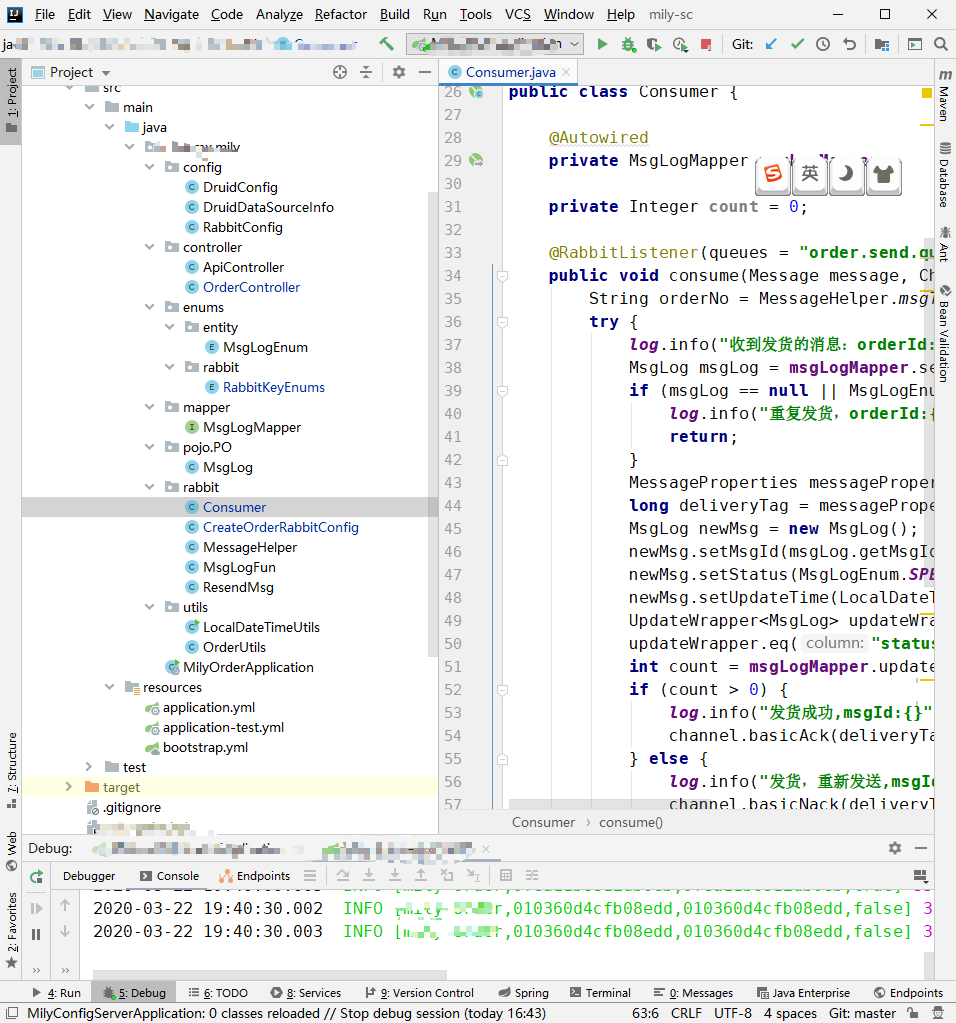Collapse the enums folder

click(149, 307)
